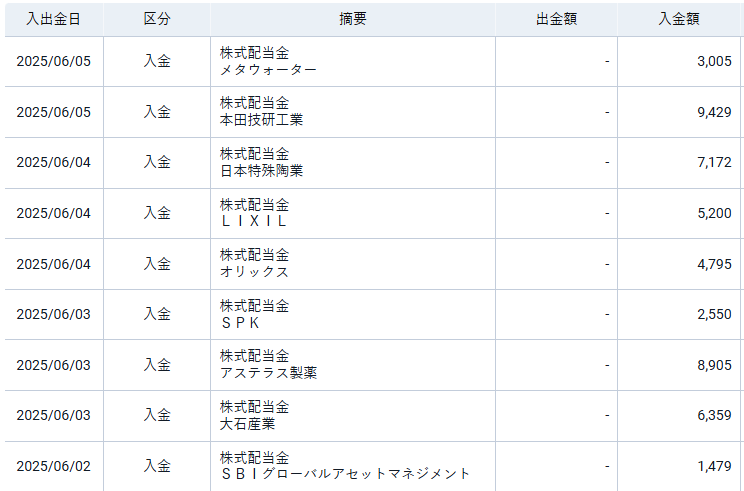Click the 入出金日 column header
This screenshot has height=491, width=744.
click(54, 19)
